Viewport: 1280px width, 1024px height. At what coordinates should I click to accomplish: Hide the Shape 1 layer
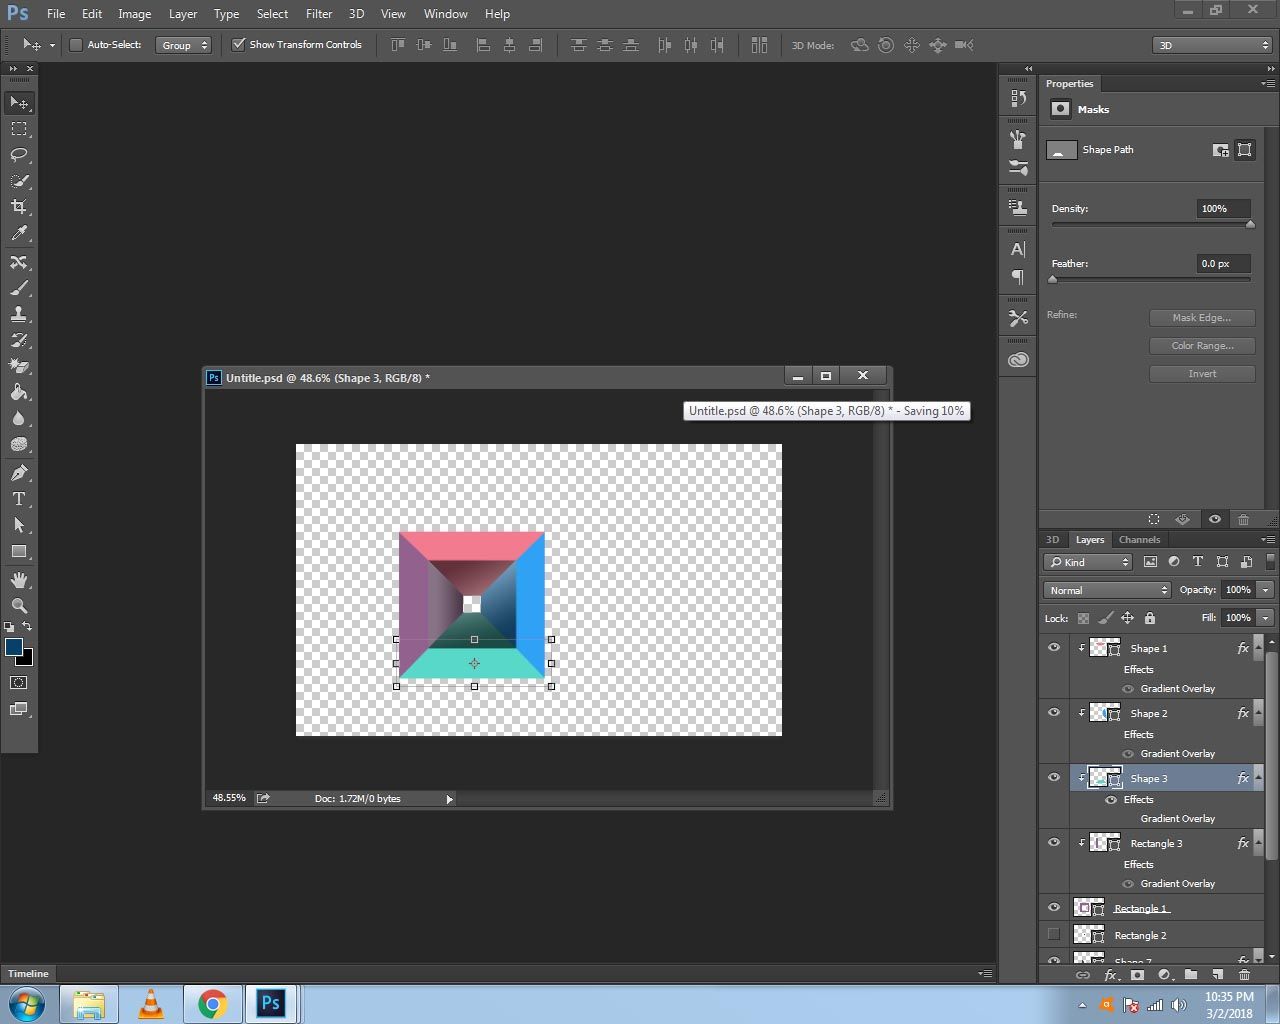tap(1054, 648)
